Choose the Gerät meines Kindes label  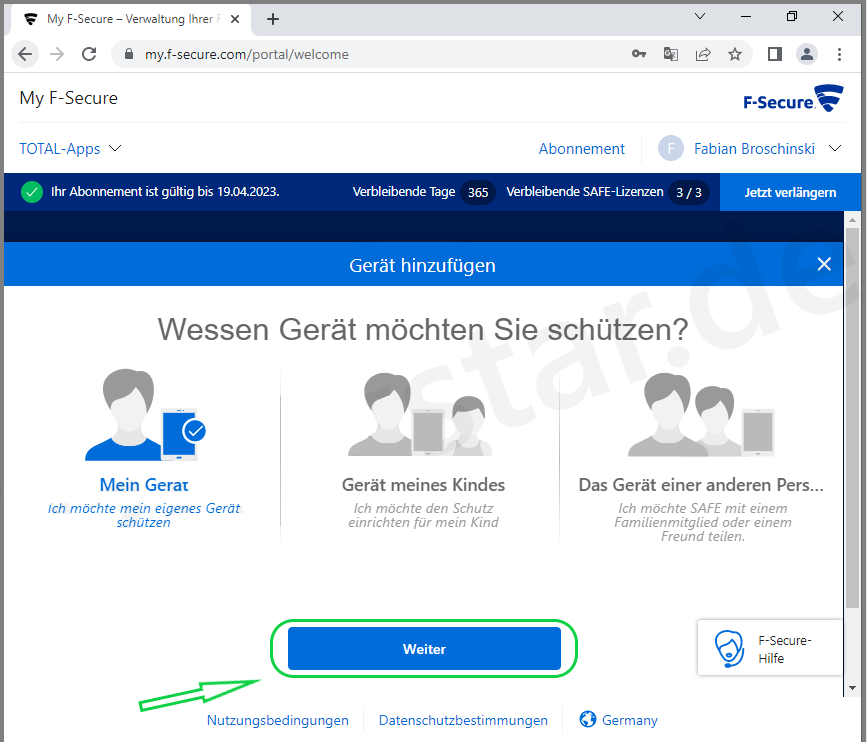pyautogui.click(x=424, y=485)
